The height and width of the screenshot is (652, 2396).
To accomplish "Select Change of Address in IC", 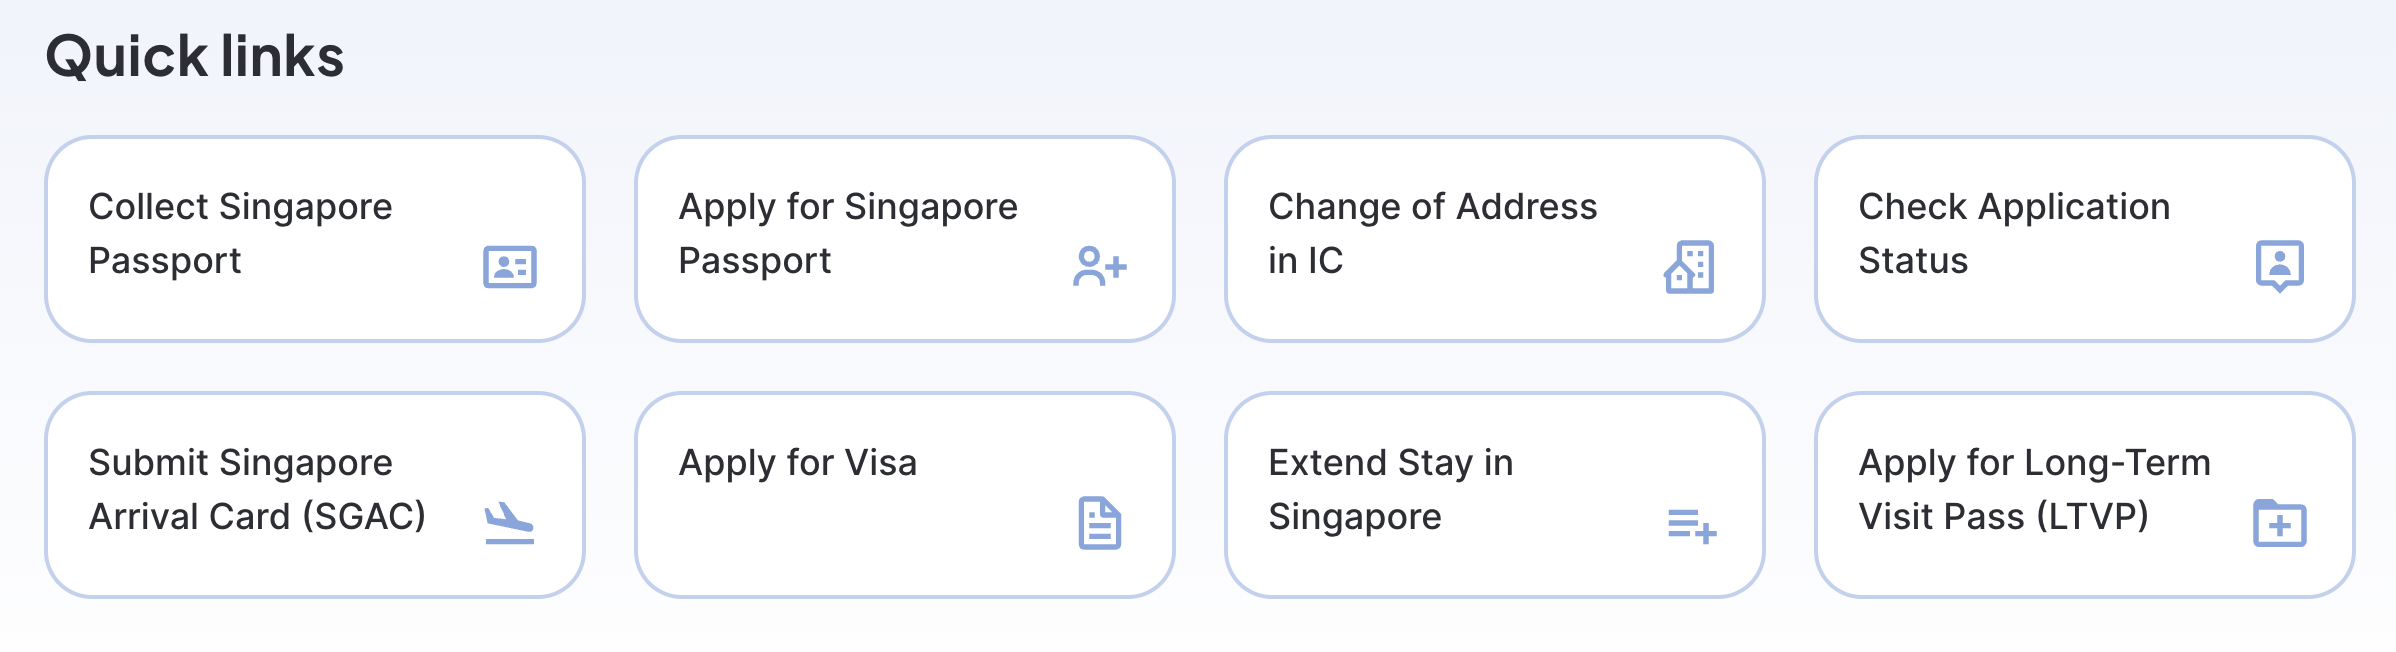I will coord(1495,239).
